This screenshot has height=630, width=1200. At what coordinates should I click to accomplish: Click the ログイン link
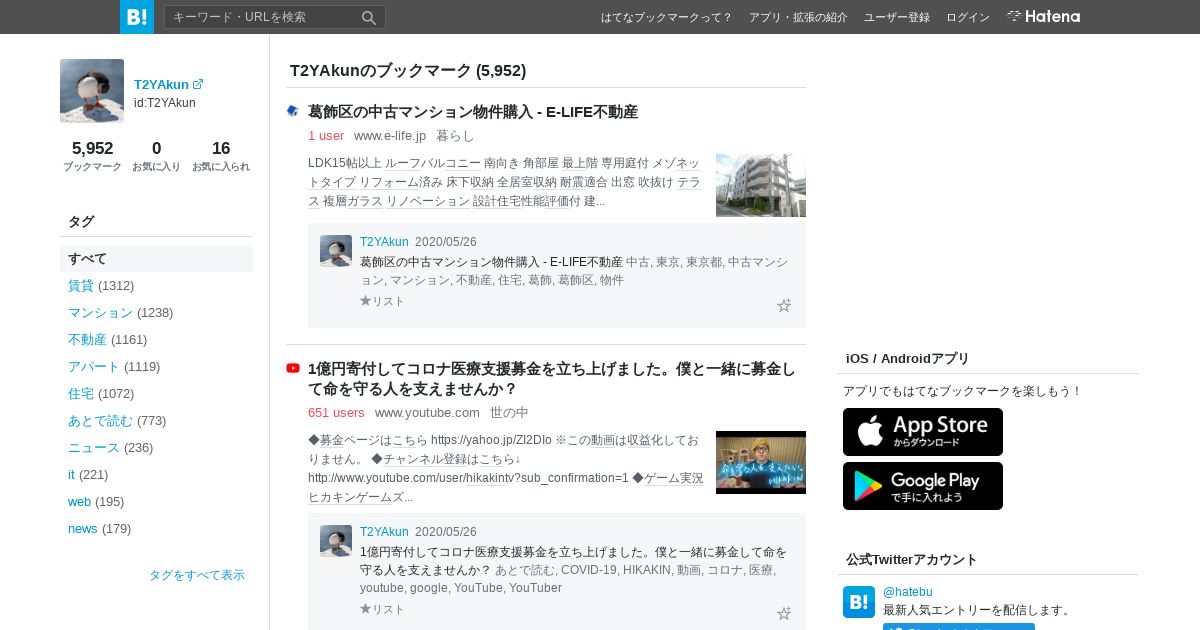tap(968, 17)
